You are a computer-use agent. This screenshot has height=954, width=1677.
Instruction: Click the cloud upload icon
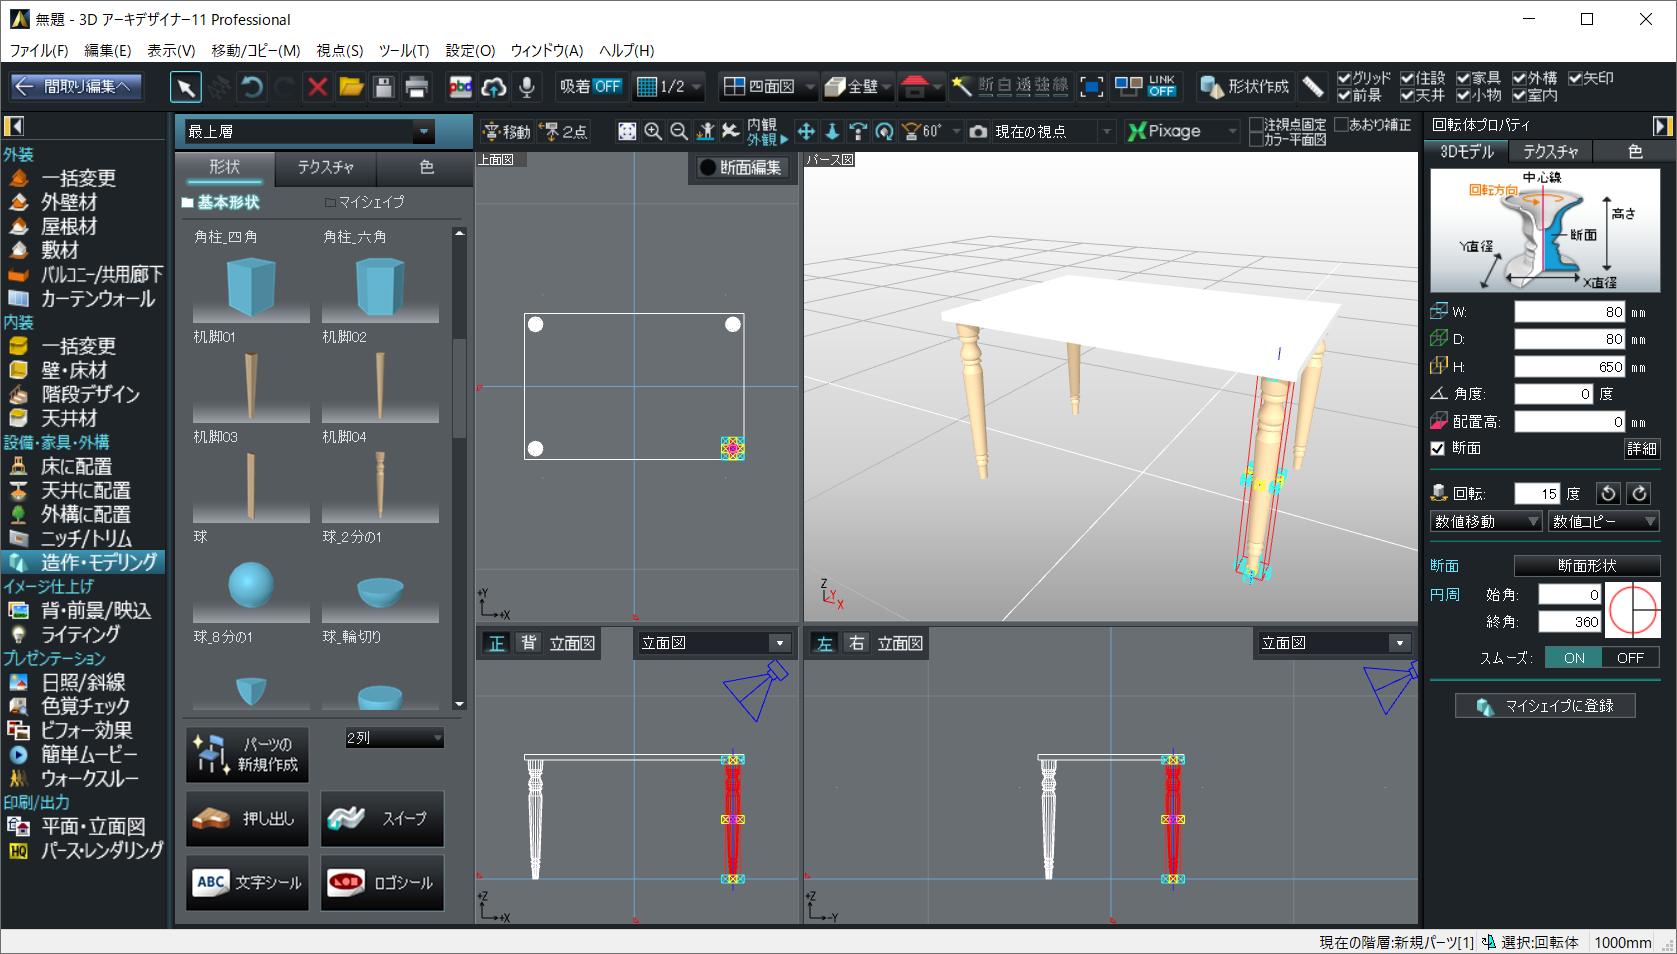click(493, 87)
